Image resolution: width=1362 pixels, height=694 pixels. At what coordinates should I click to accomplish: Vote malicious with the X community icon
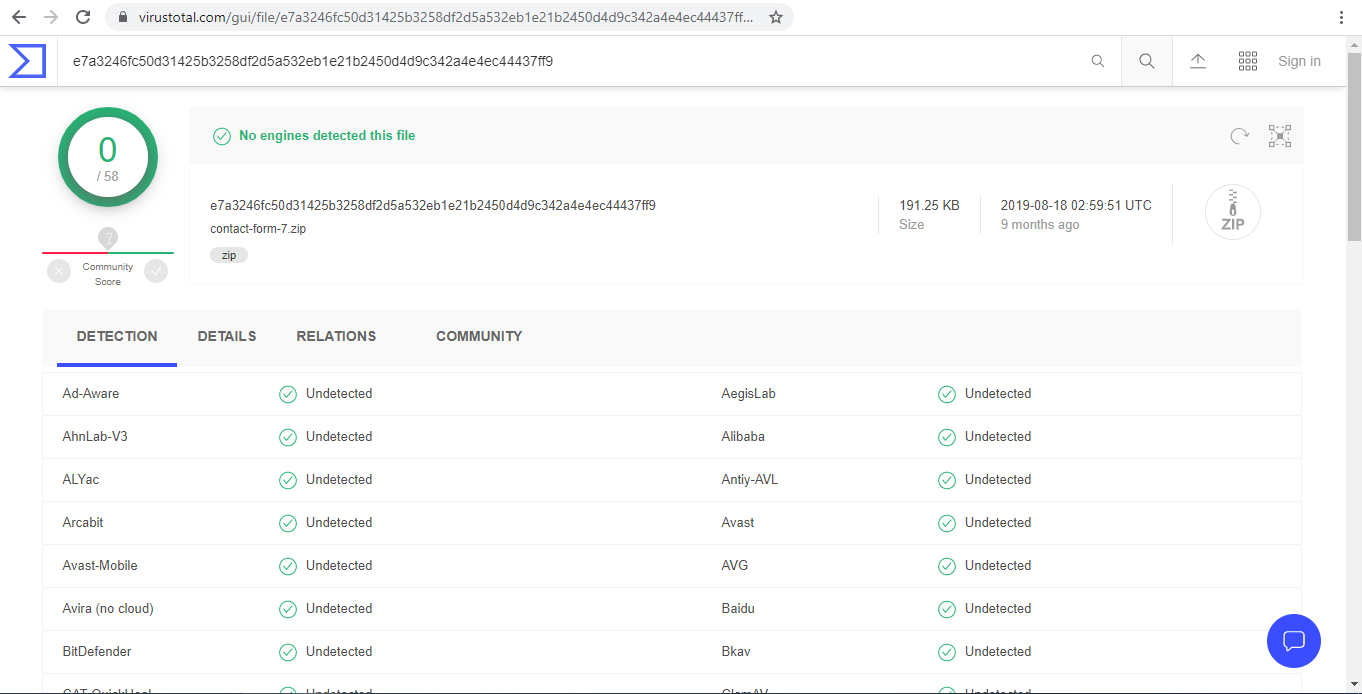point(59,270)
